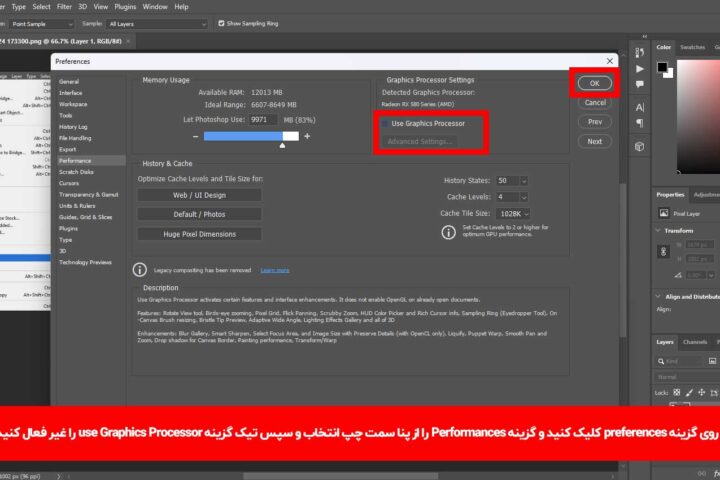Toggle Use Graphics Processor checkbox
The height and width of the screenshot is (480, 720).
click(385, 124)
